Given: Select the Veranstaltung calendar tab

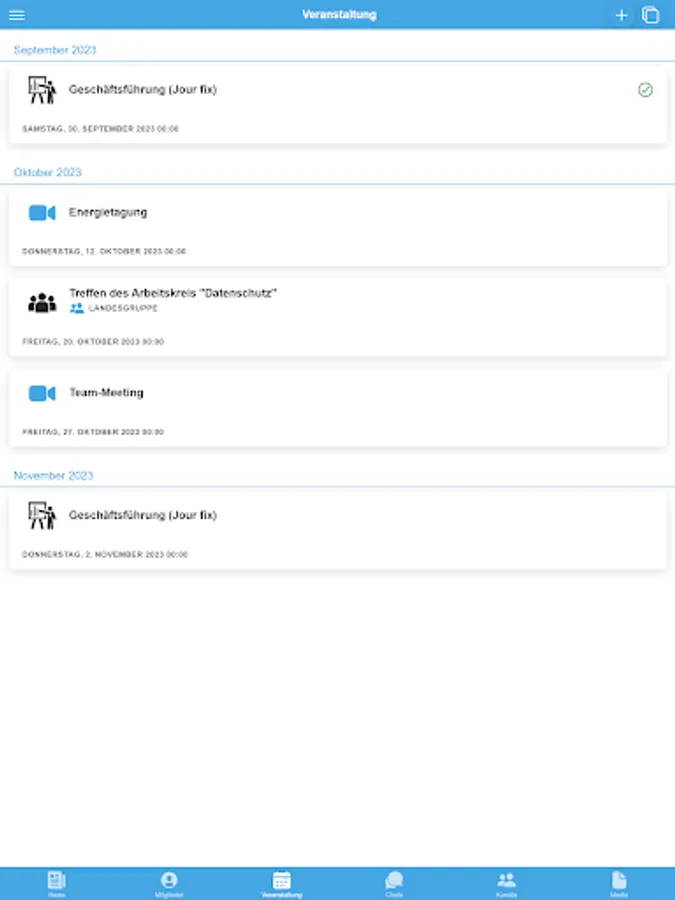Looking at the screenshot, I should click(x=281, y=884).
